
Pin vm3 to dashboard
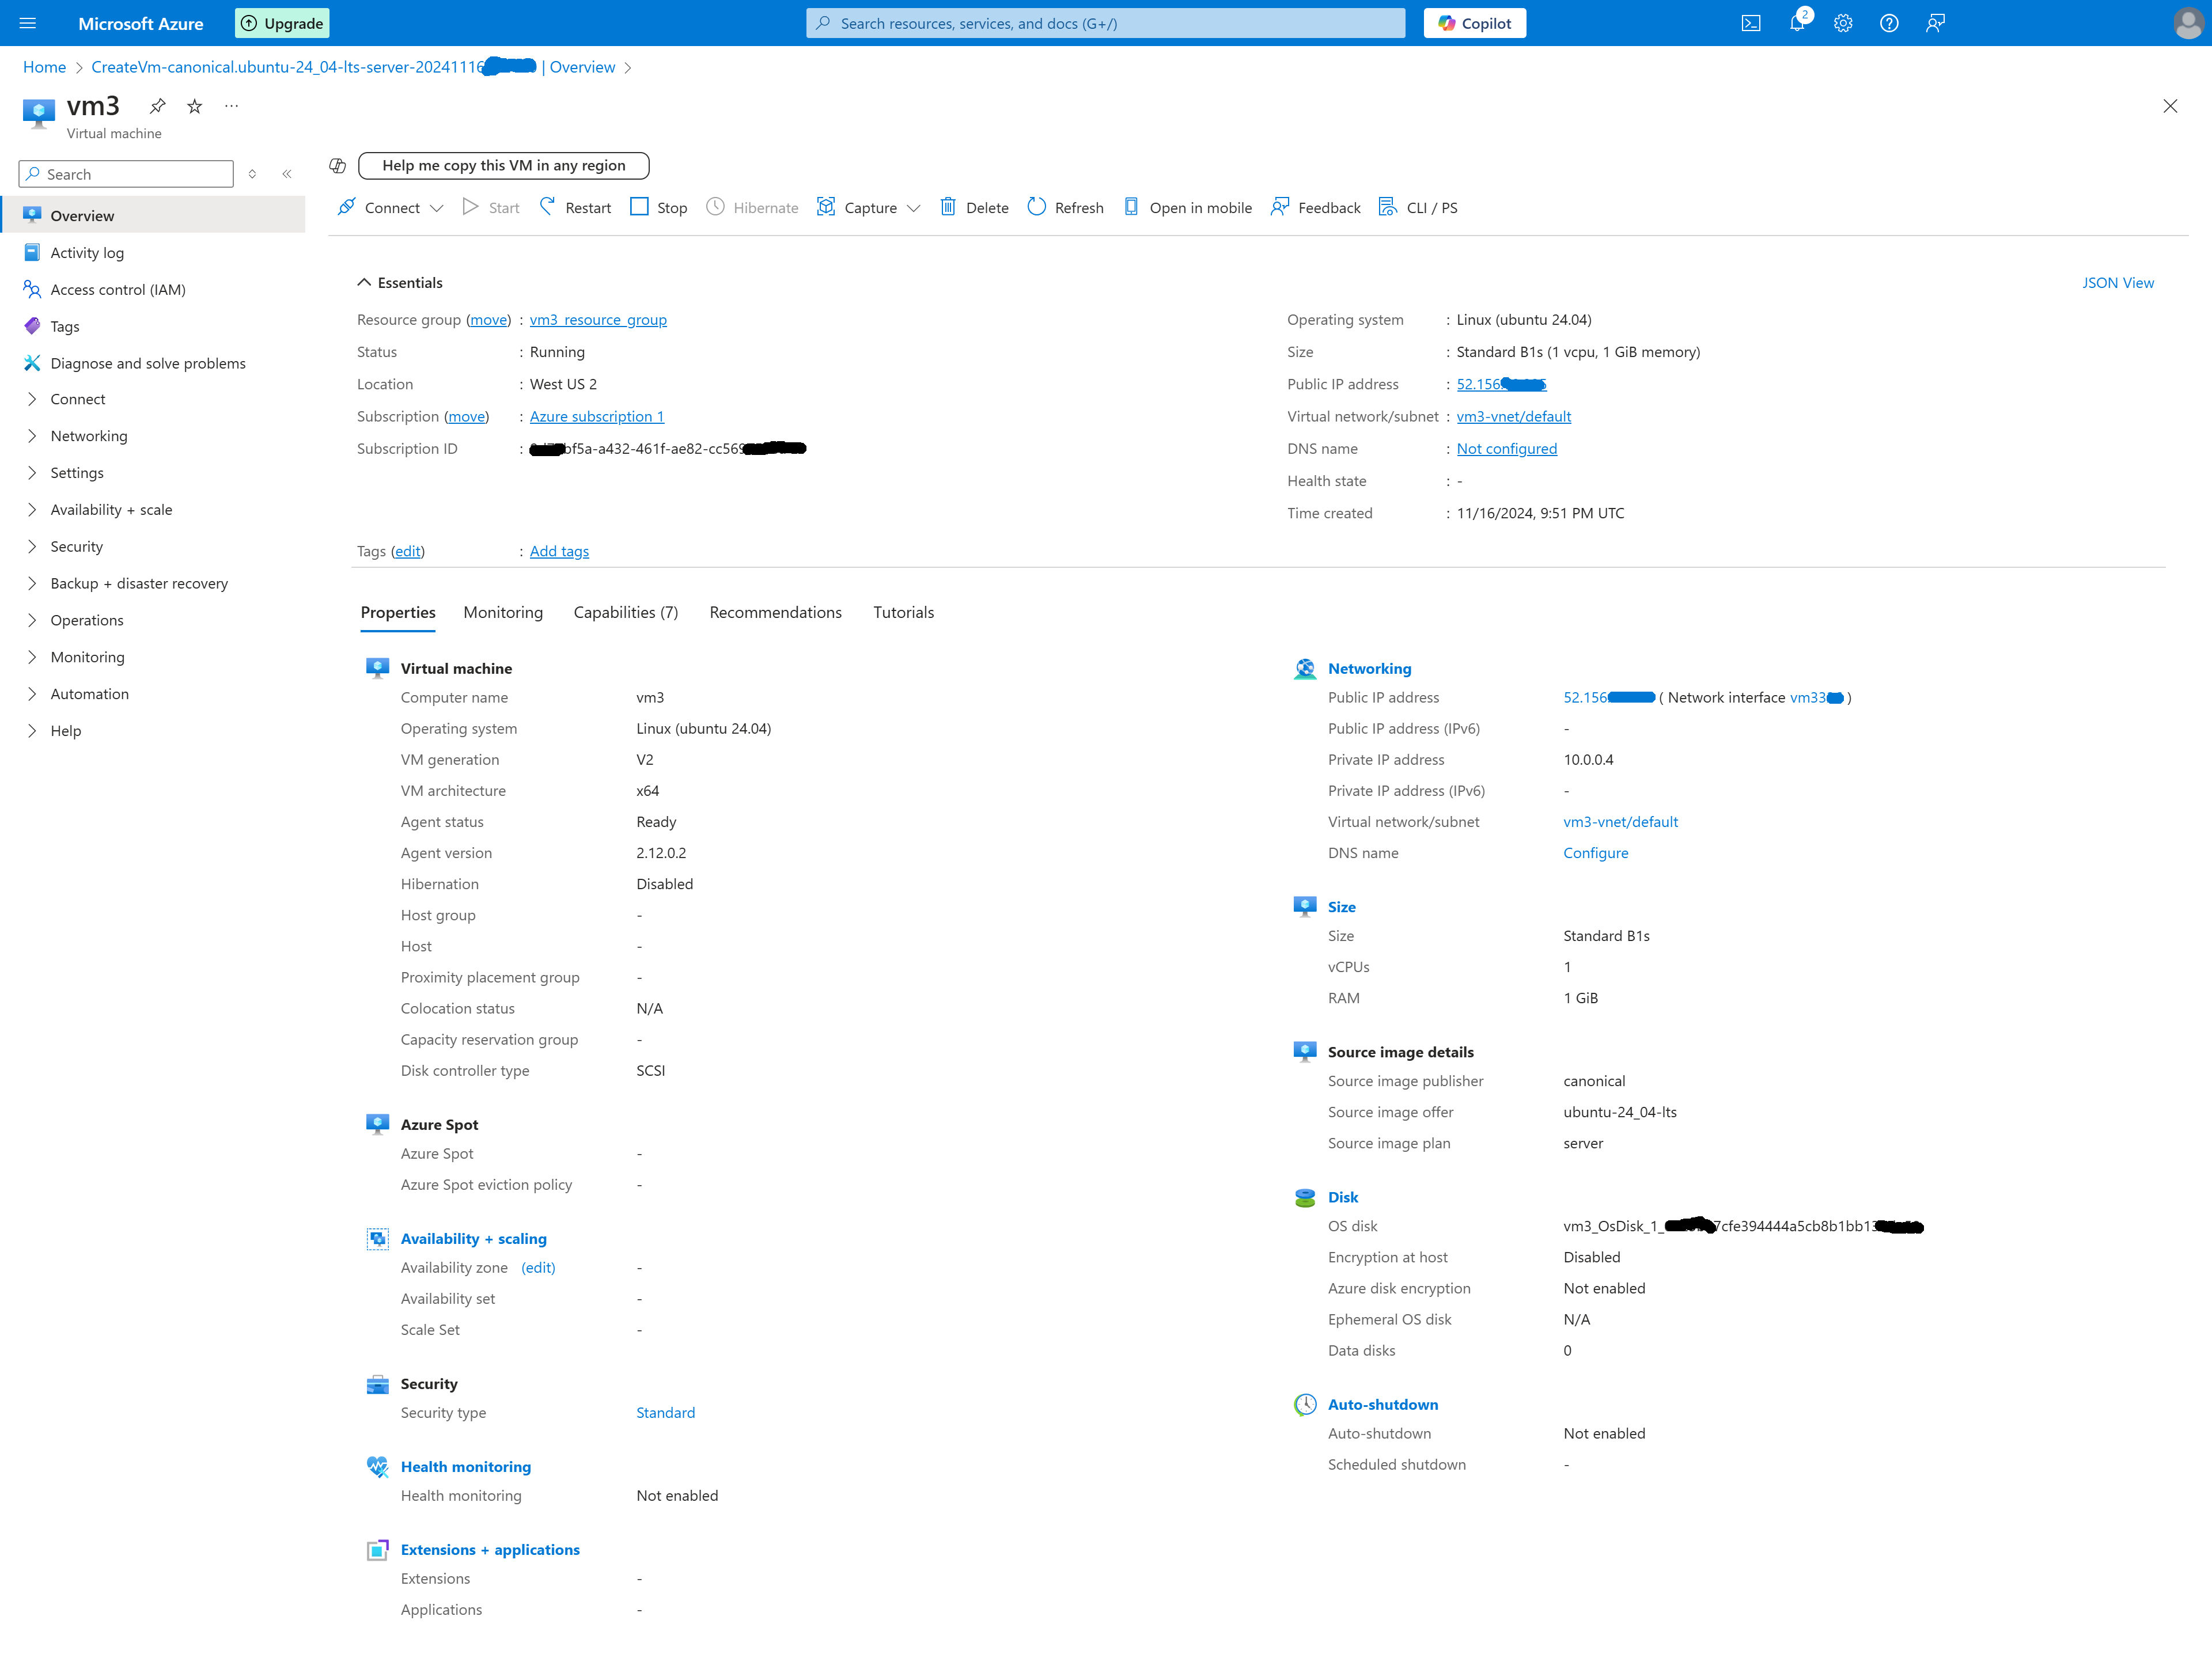[x=157, y=106]
